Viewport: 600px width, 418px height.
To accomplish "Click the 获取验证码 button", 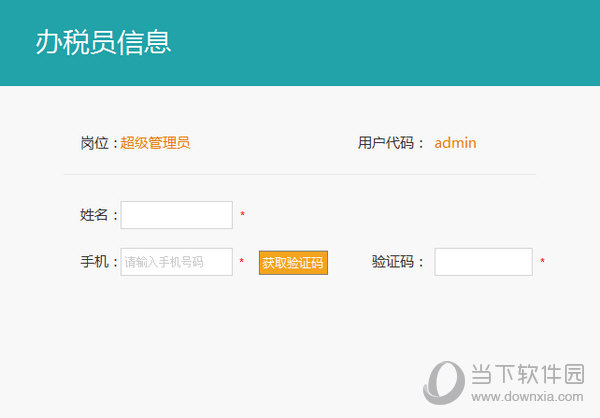I will (x=293, y=263).
